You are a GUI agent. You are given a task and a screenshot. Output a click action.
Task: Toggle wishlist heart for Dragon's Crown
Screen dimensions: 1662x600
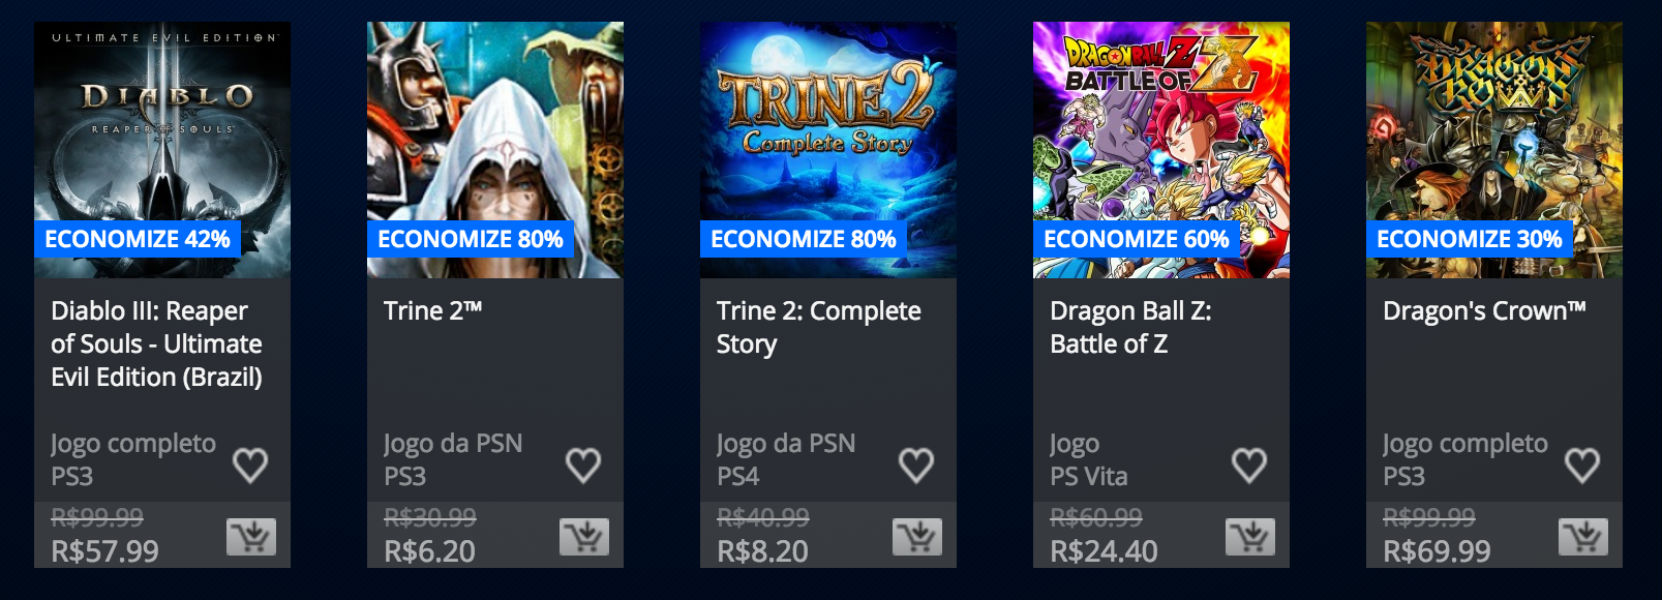pyautogui.click(x=1582, y=464)
